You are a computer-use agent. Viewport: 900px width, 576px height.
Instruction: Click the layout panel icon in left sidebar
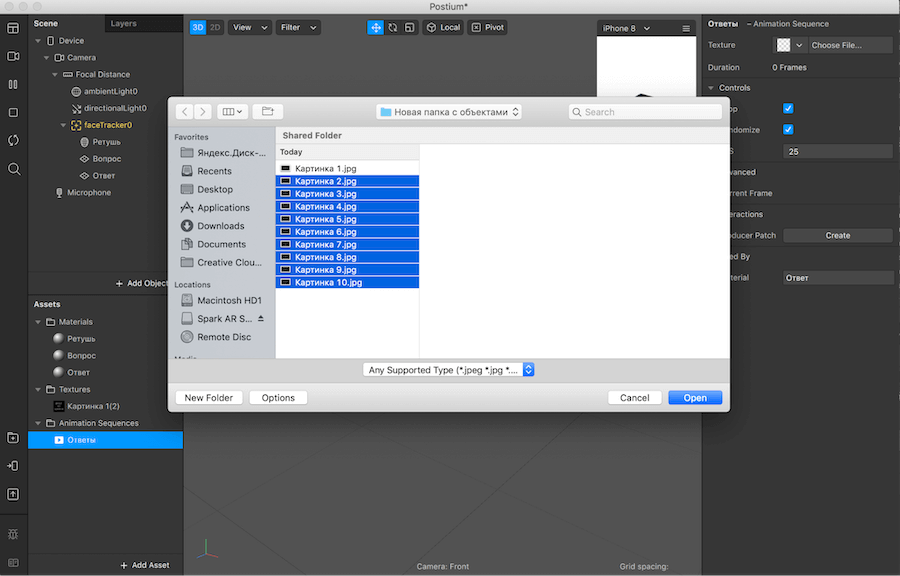[13, 28]
